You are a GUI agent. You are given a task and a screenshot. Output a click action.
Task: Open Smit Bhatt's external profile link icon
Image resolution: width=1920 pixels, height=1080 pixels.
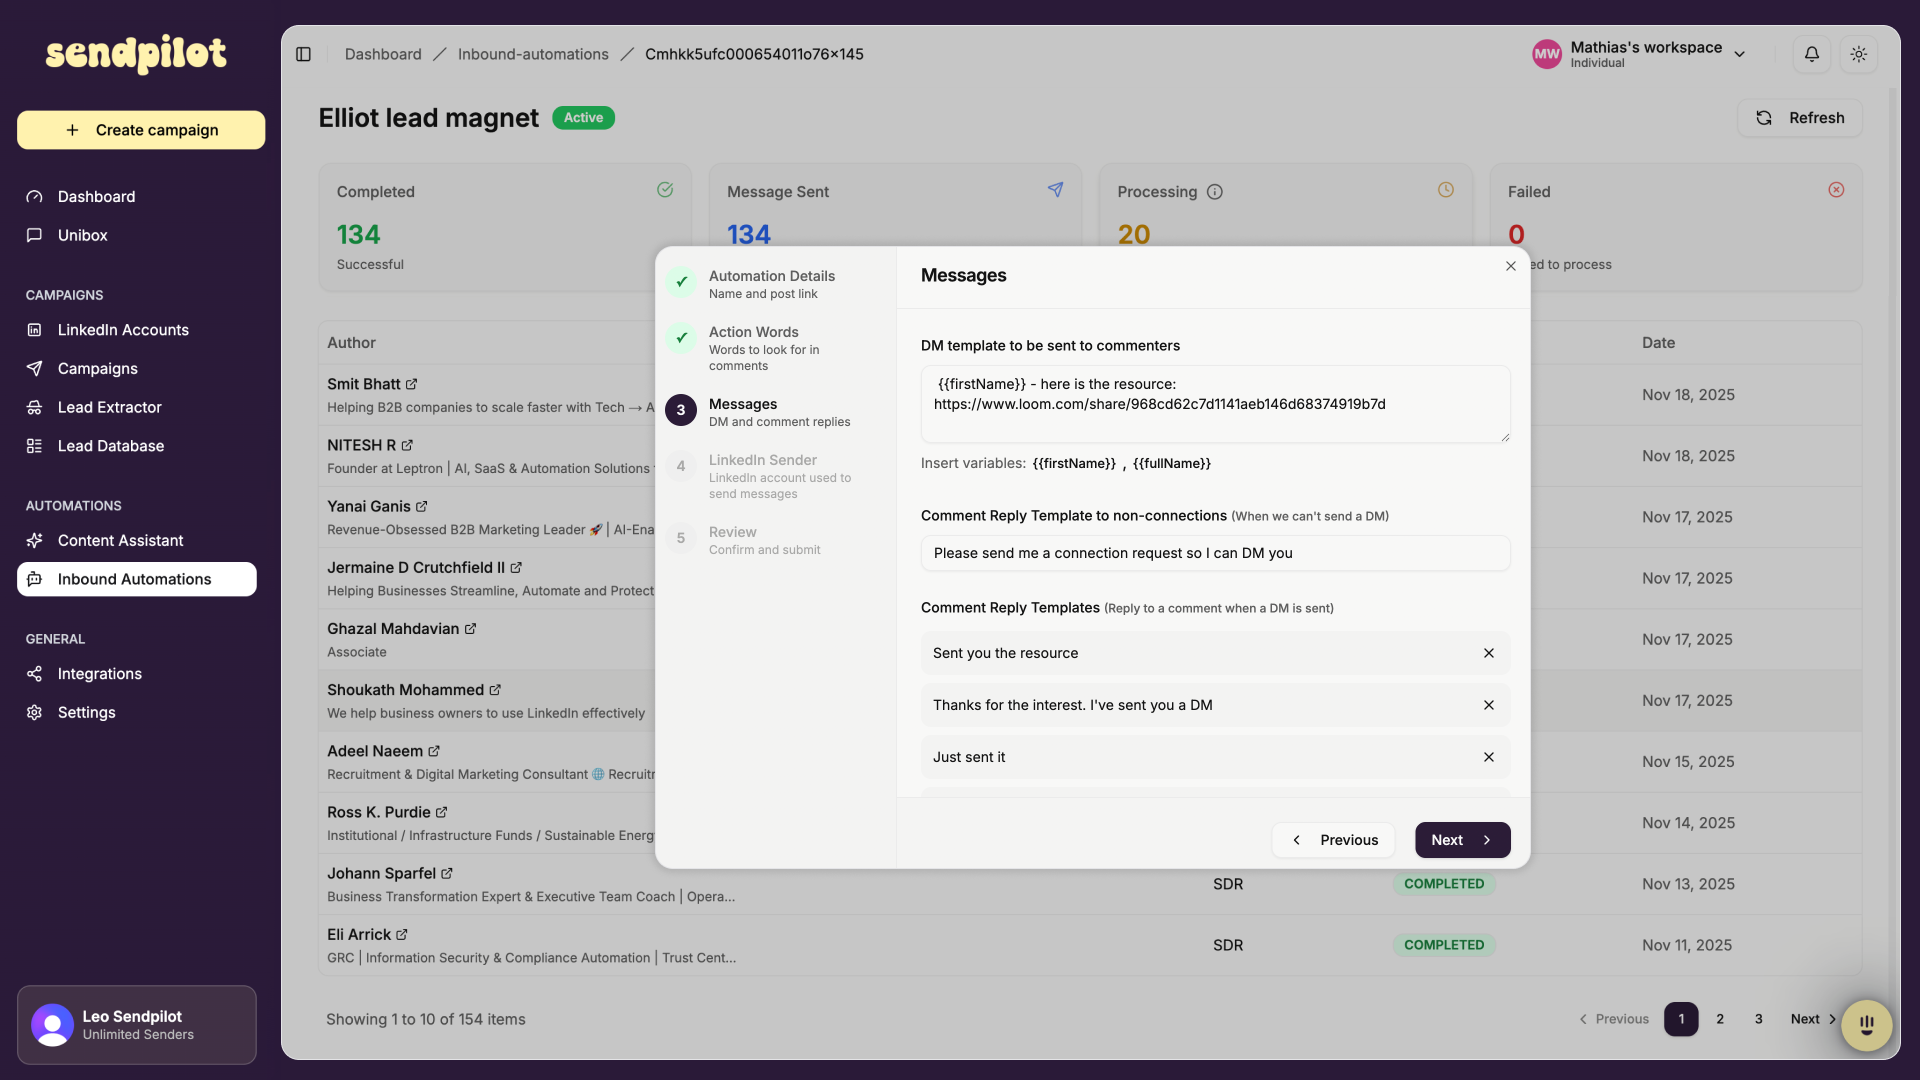[411, 384]
